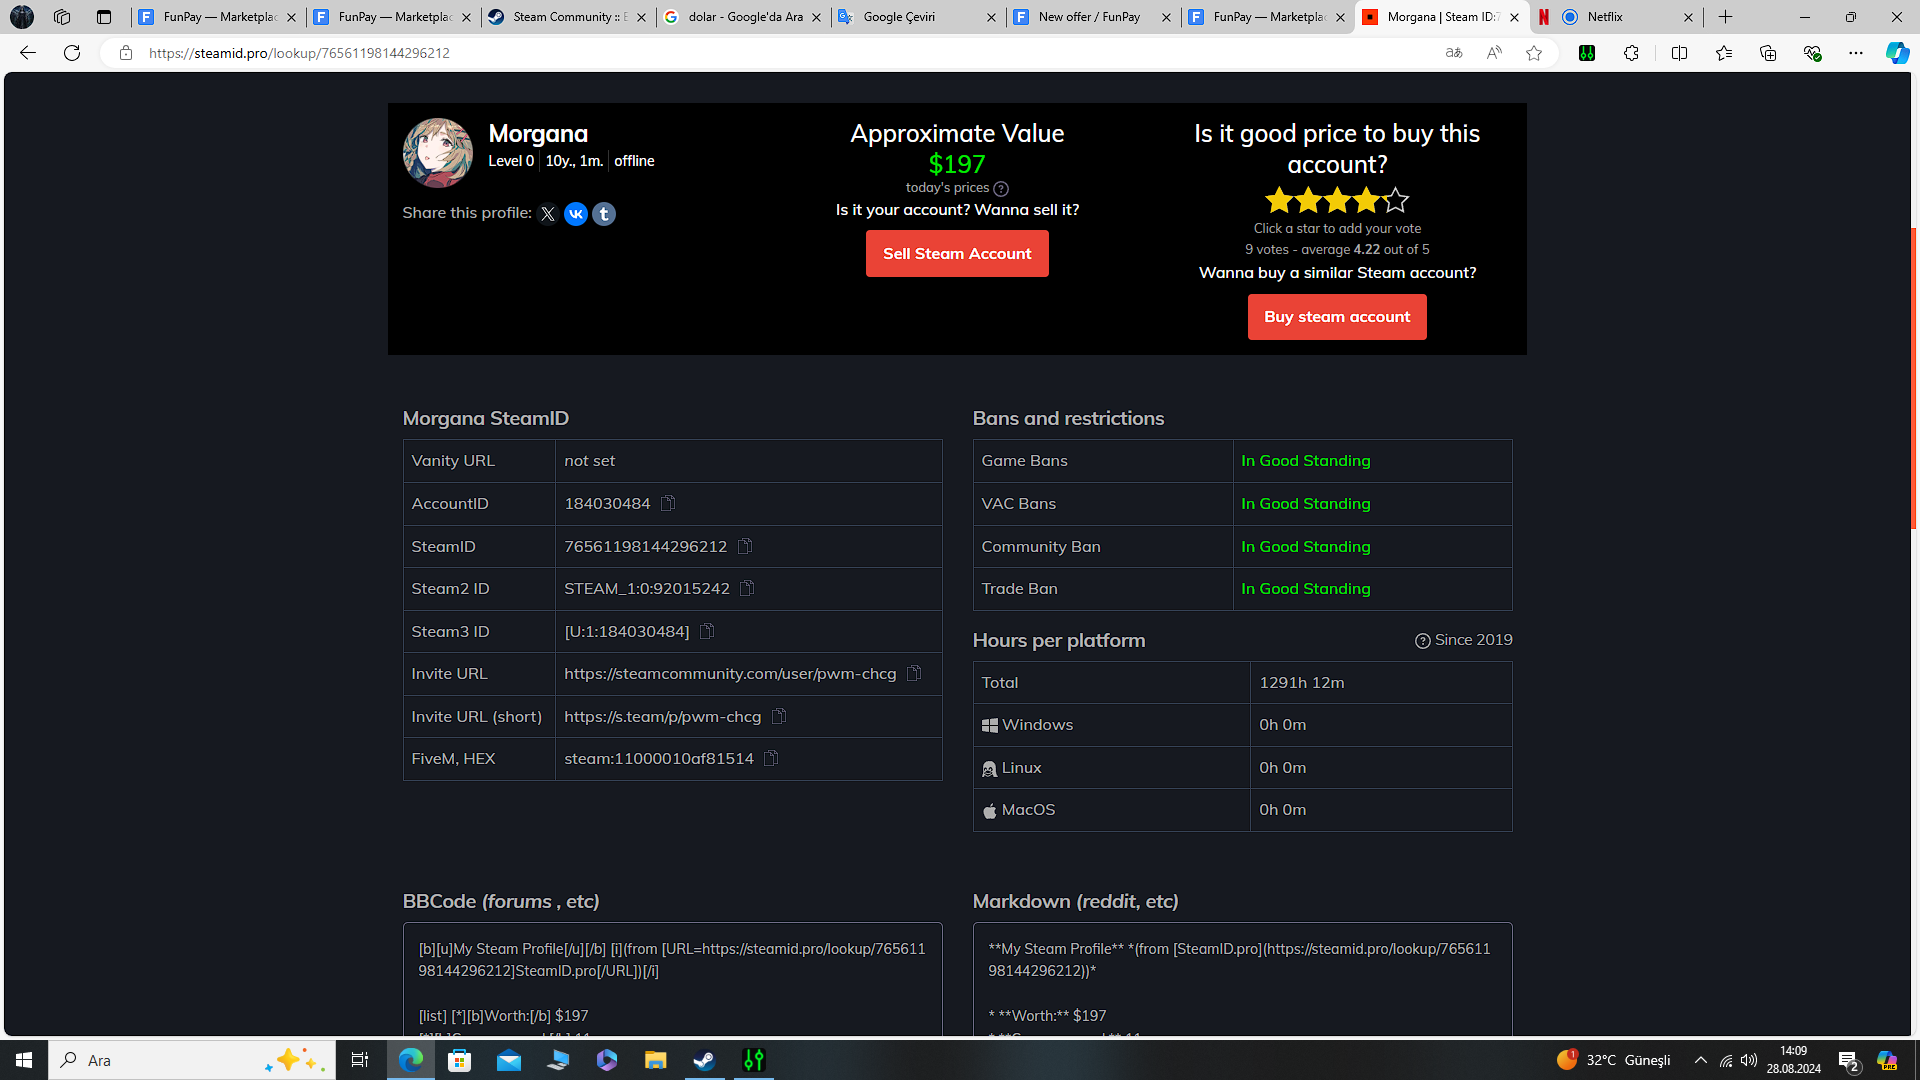
Task: Share profile on VK icon
Action: pyautogui.click(x=576, y=214)
